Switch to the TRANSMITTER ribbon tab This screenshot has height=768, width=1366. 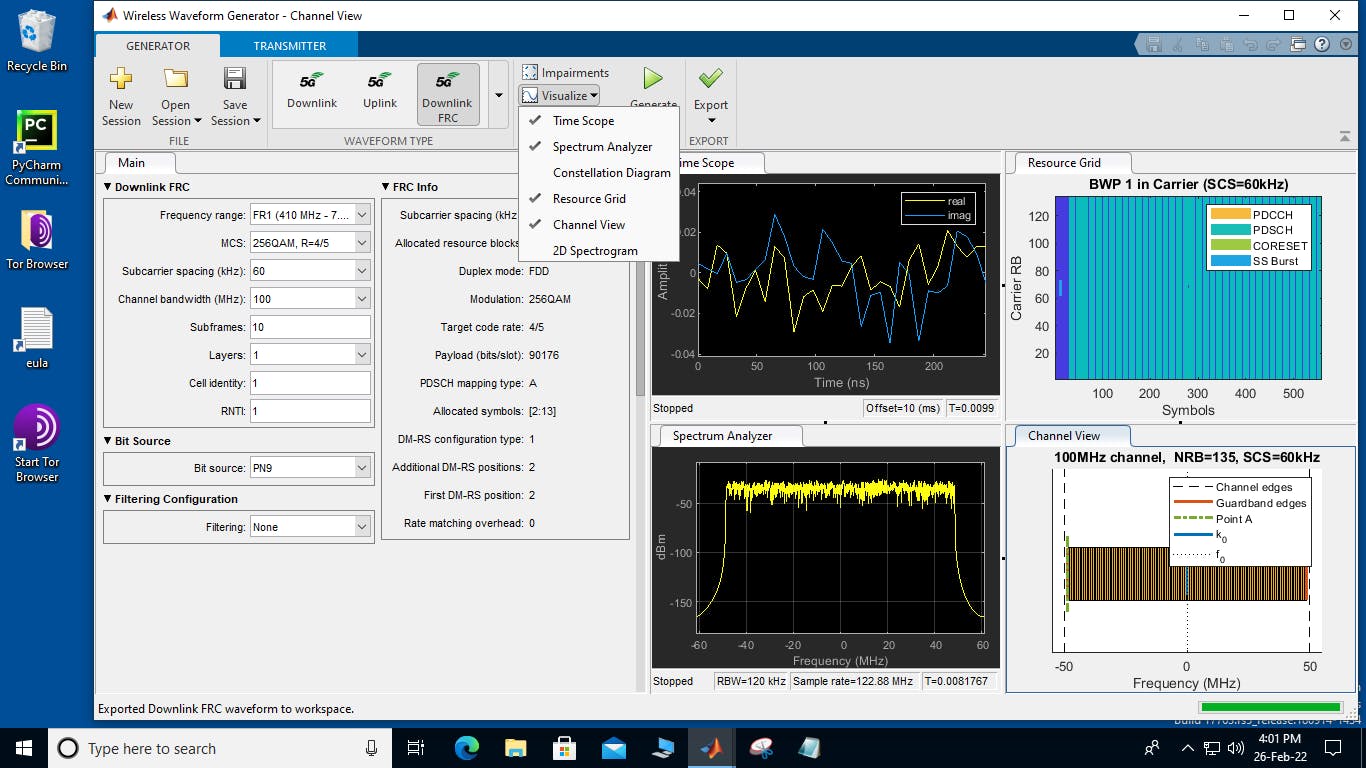tap(290, 46)
